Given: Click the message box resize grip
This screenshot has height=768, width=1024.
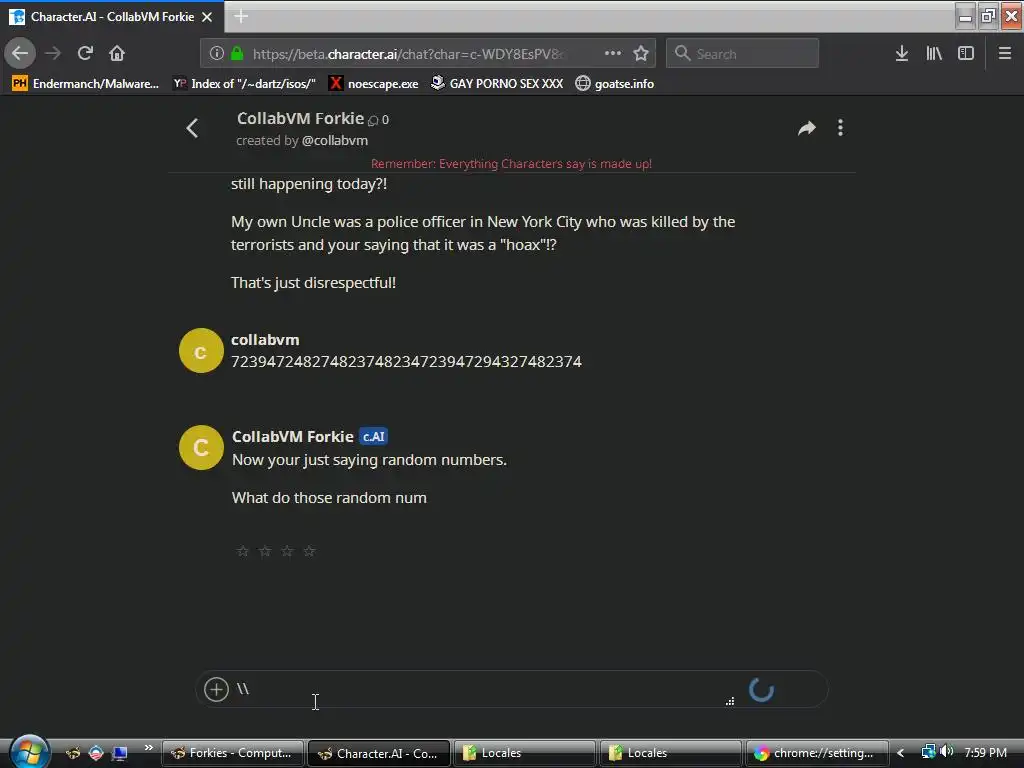Looking at the screenshot, I should click(729, 701).
